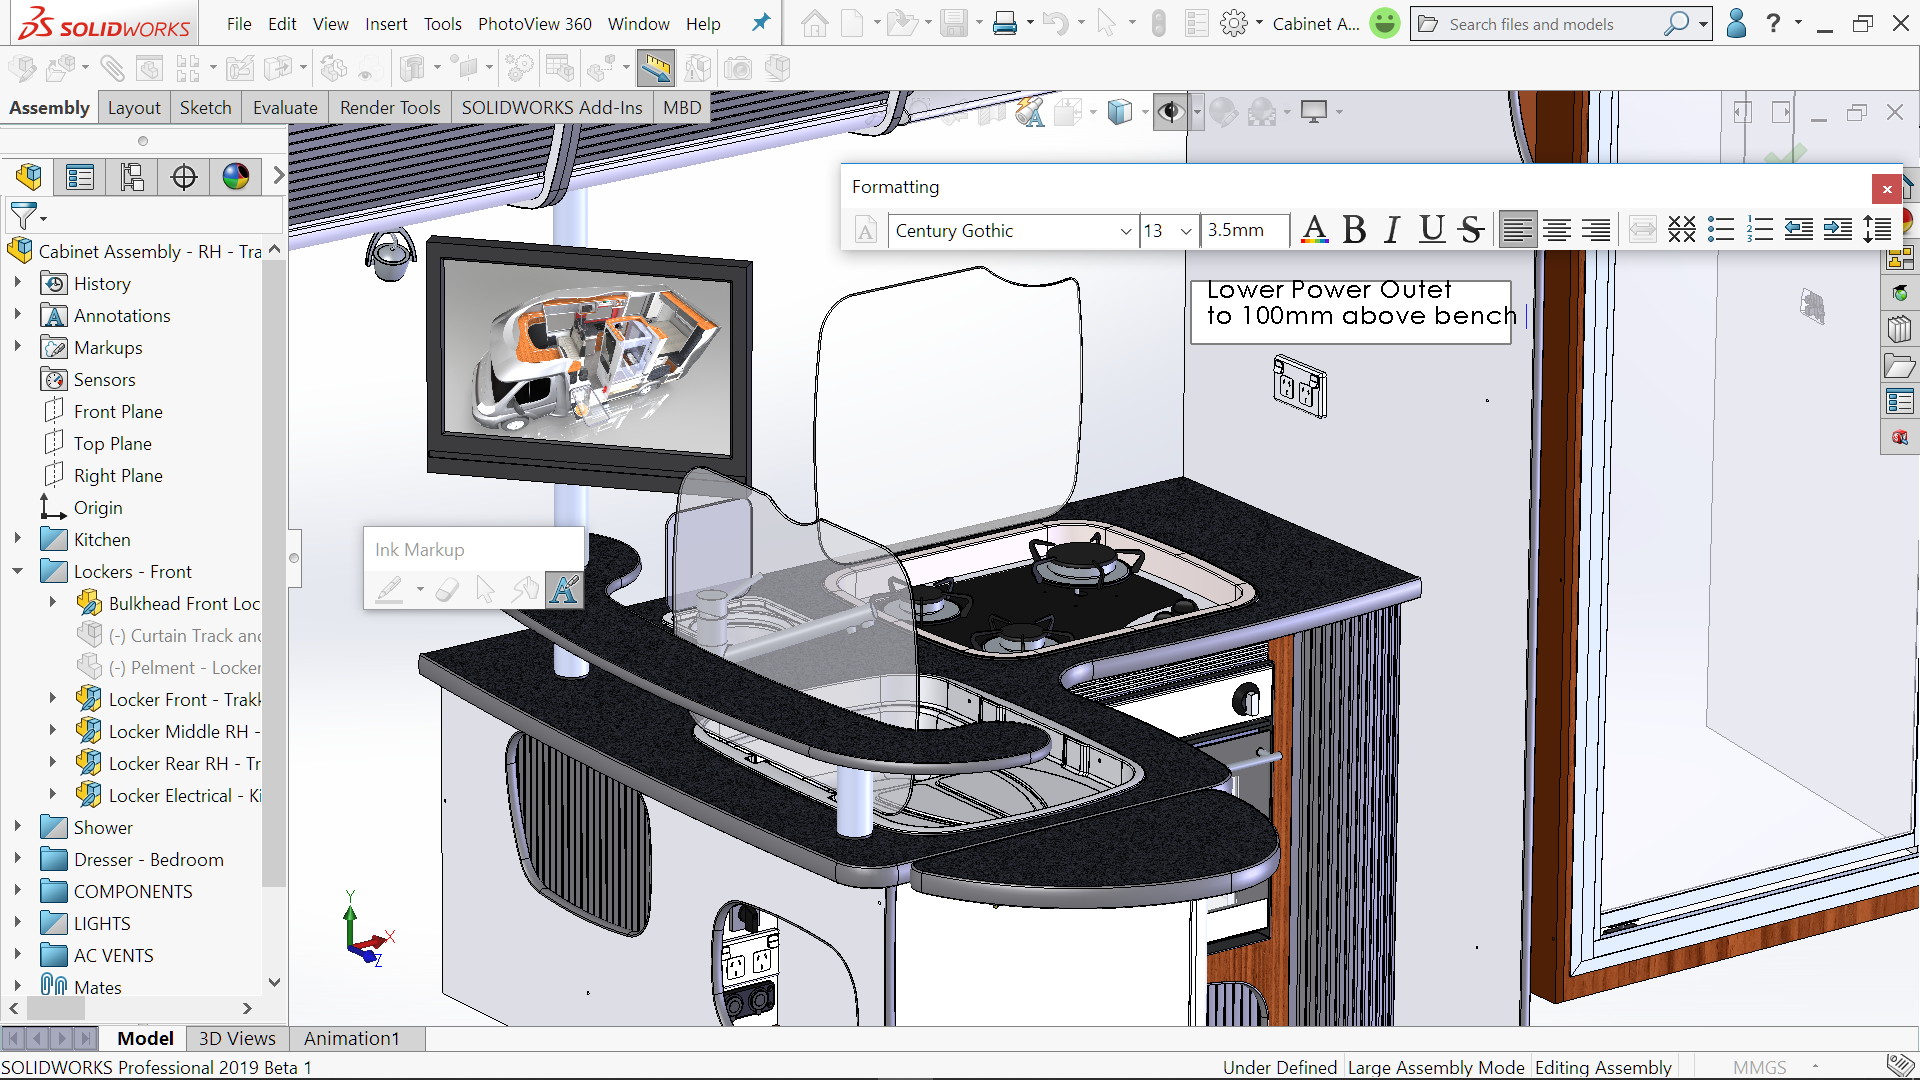Center align the note text
The image size is (1920, 1080).
[1556, 230]
